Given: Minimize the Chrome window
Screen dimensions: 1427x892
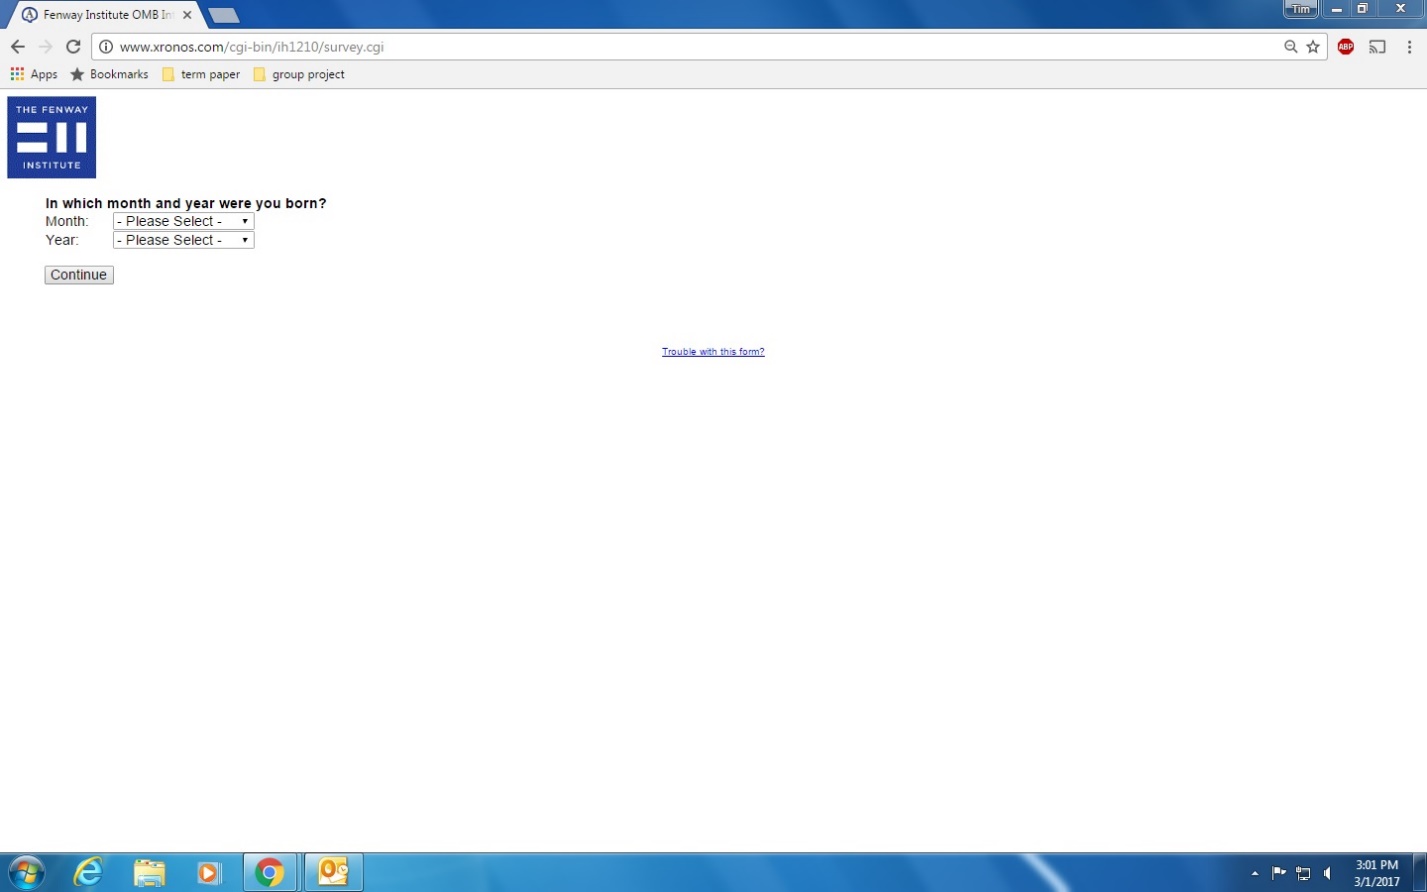Looking at the screenshot, I should click(x=1336, y=9).
